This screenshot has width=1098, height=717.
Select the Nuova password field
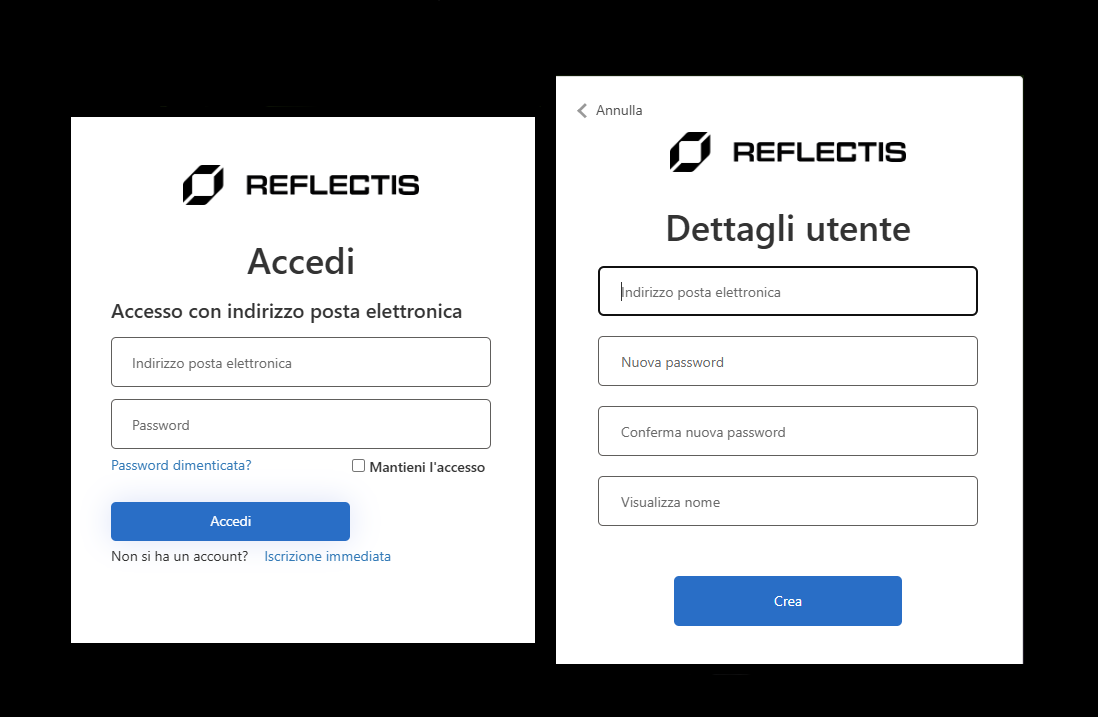click(788, 362)
